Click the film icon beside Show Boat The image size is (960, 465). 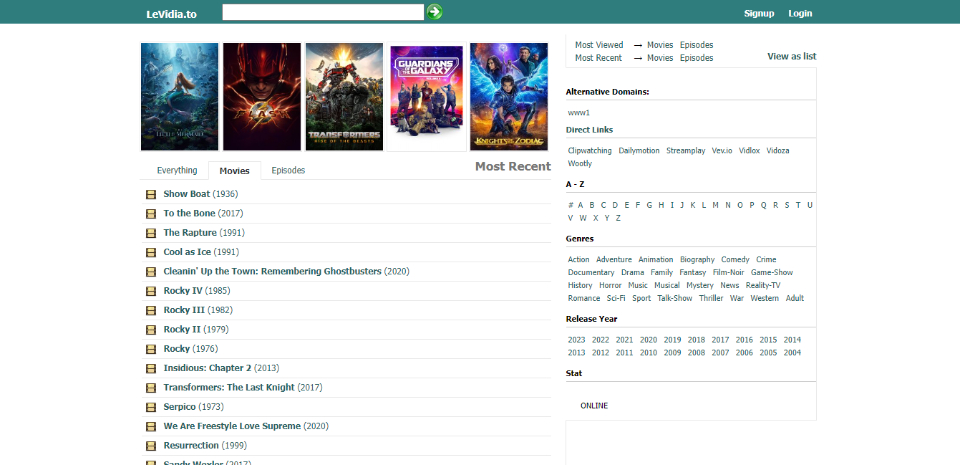(x=151, y=195)
